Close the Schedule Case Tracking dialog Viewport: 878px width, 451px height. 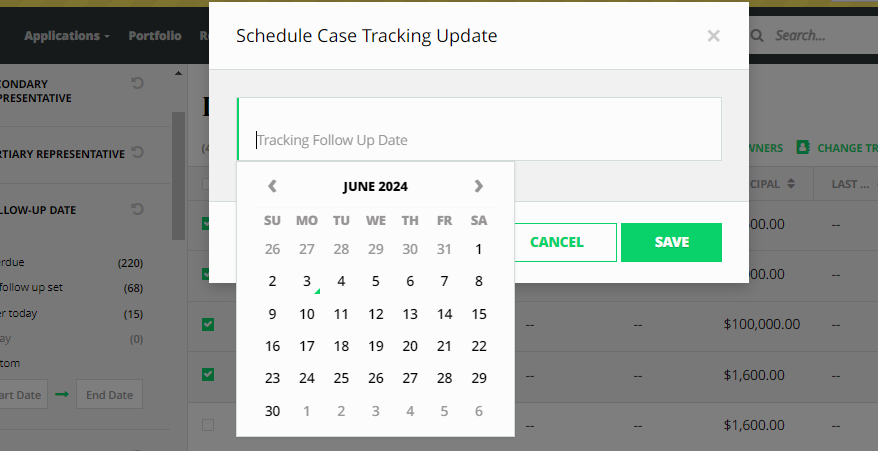[713, 36]
